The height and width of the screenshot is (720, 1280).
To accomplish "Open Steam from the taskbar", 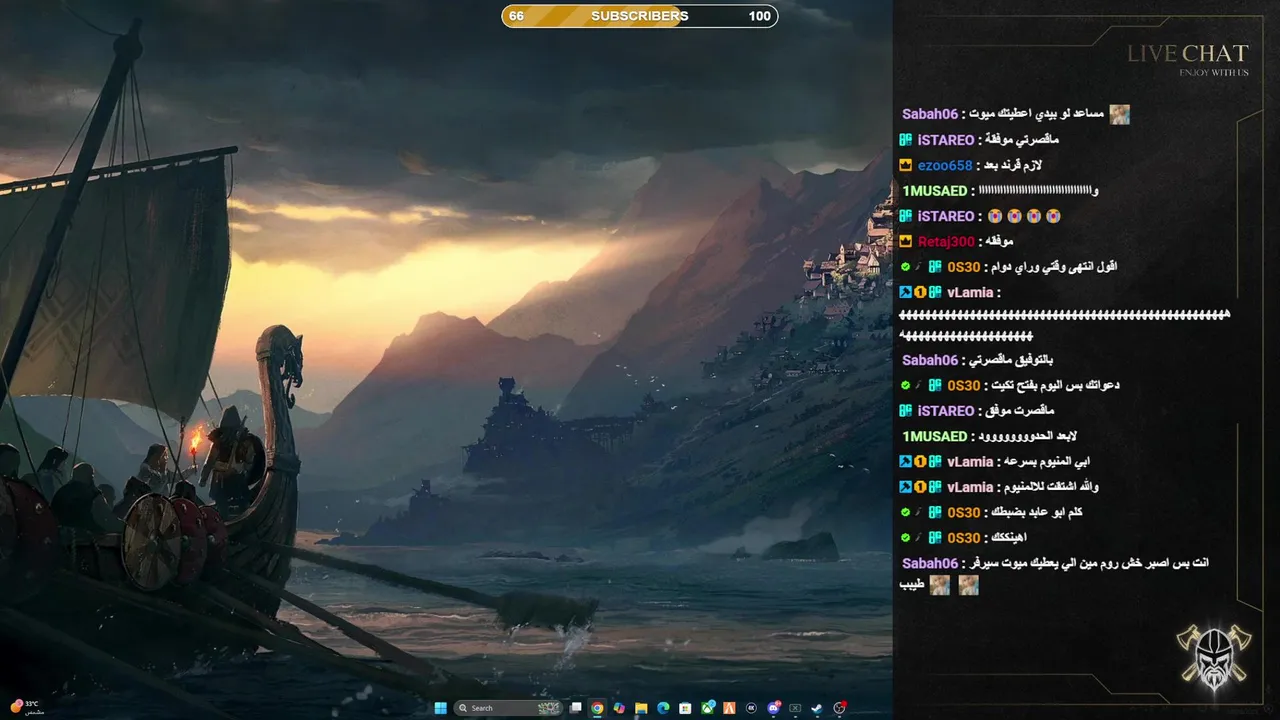I will (817, 708).
